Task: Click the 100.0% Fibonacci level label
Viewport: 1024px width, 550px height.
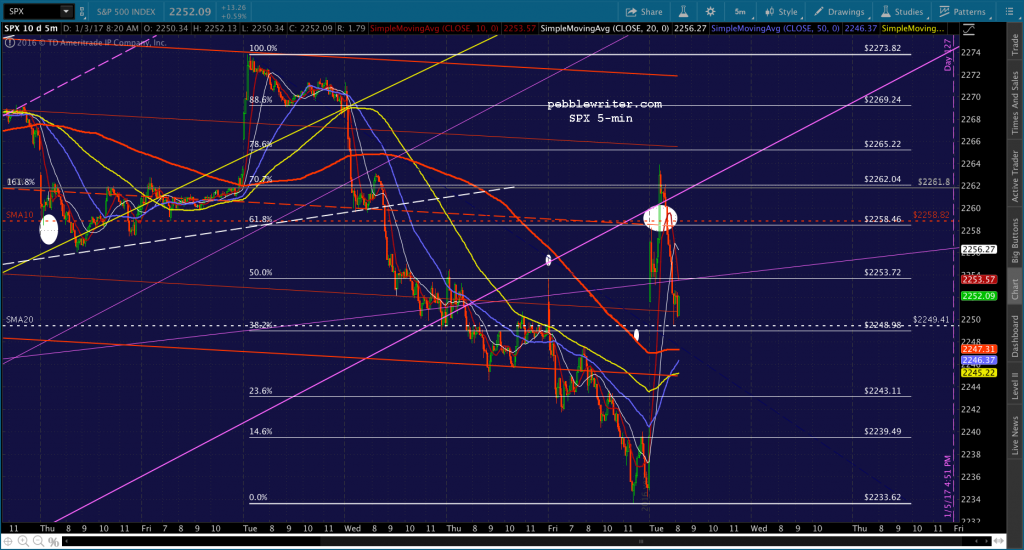Action: click(x=263, y=48)
